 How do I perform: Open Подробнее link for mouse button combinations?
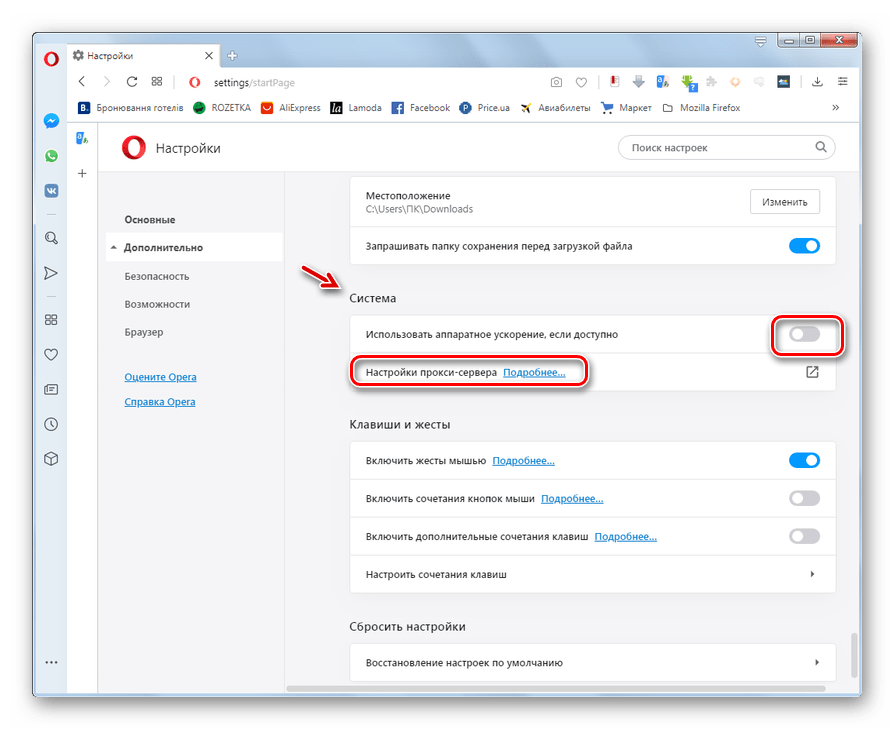pyautogui.click(x=572, y=499)
